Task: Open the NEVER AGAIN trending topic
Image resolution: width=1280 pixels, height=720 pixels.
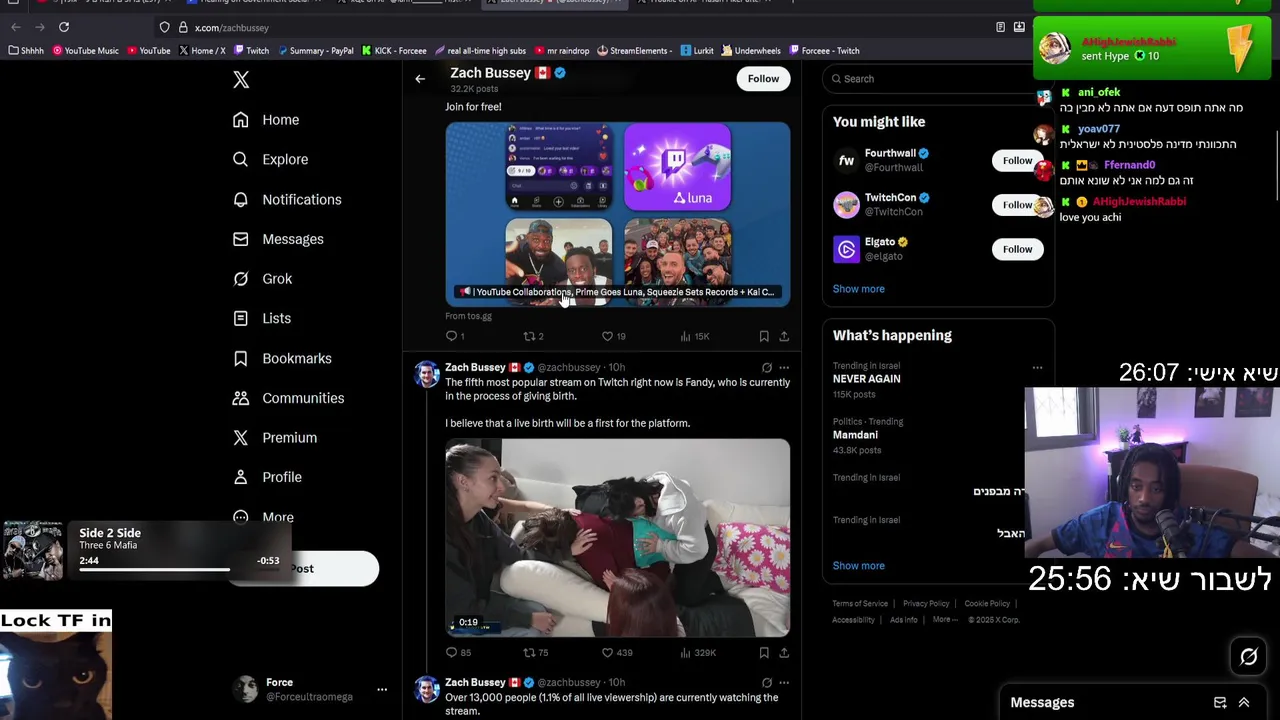Action: (x=866, y=379)
